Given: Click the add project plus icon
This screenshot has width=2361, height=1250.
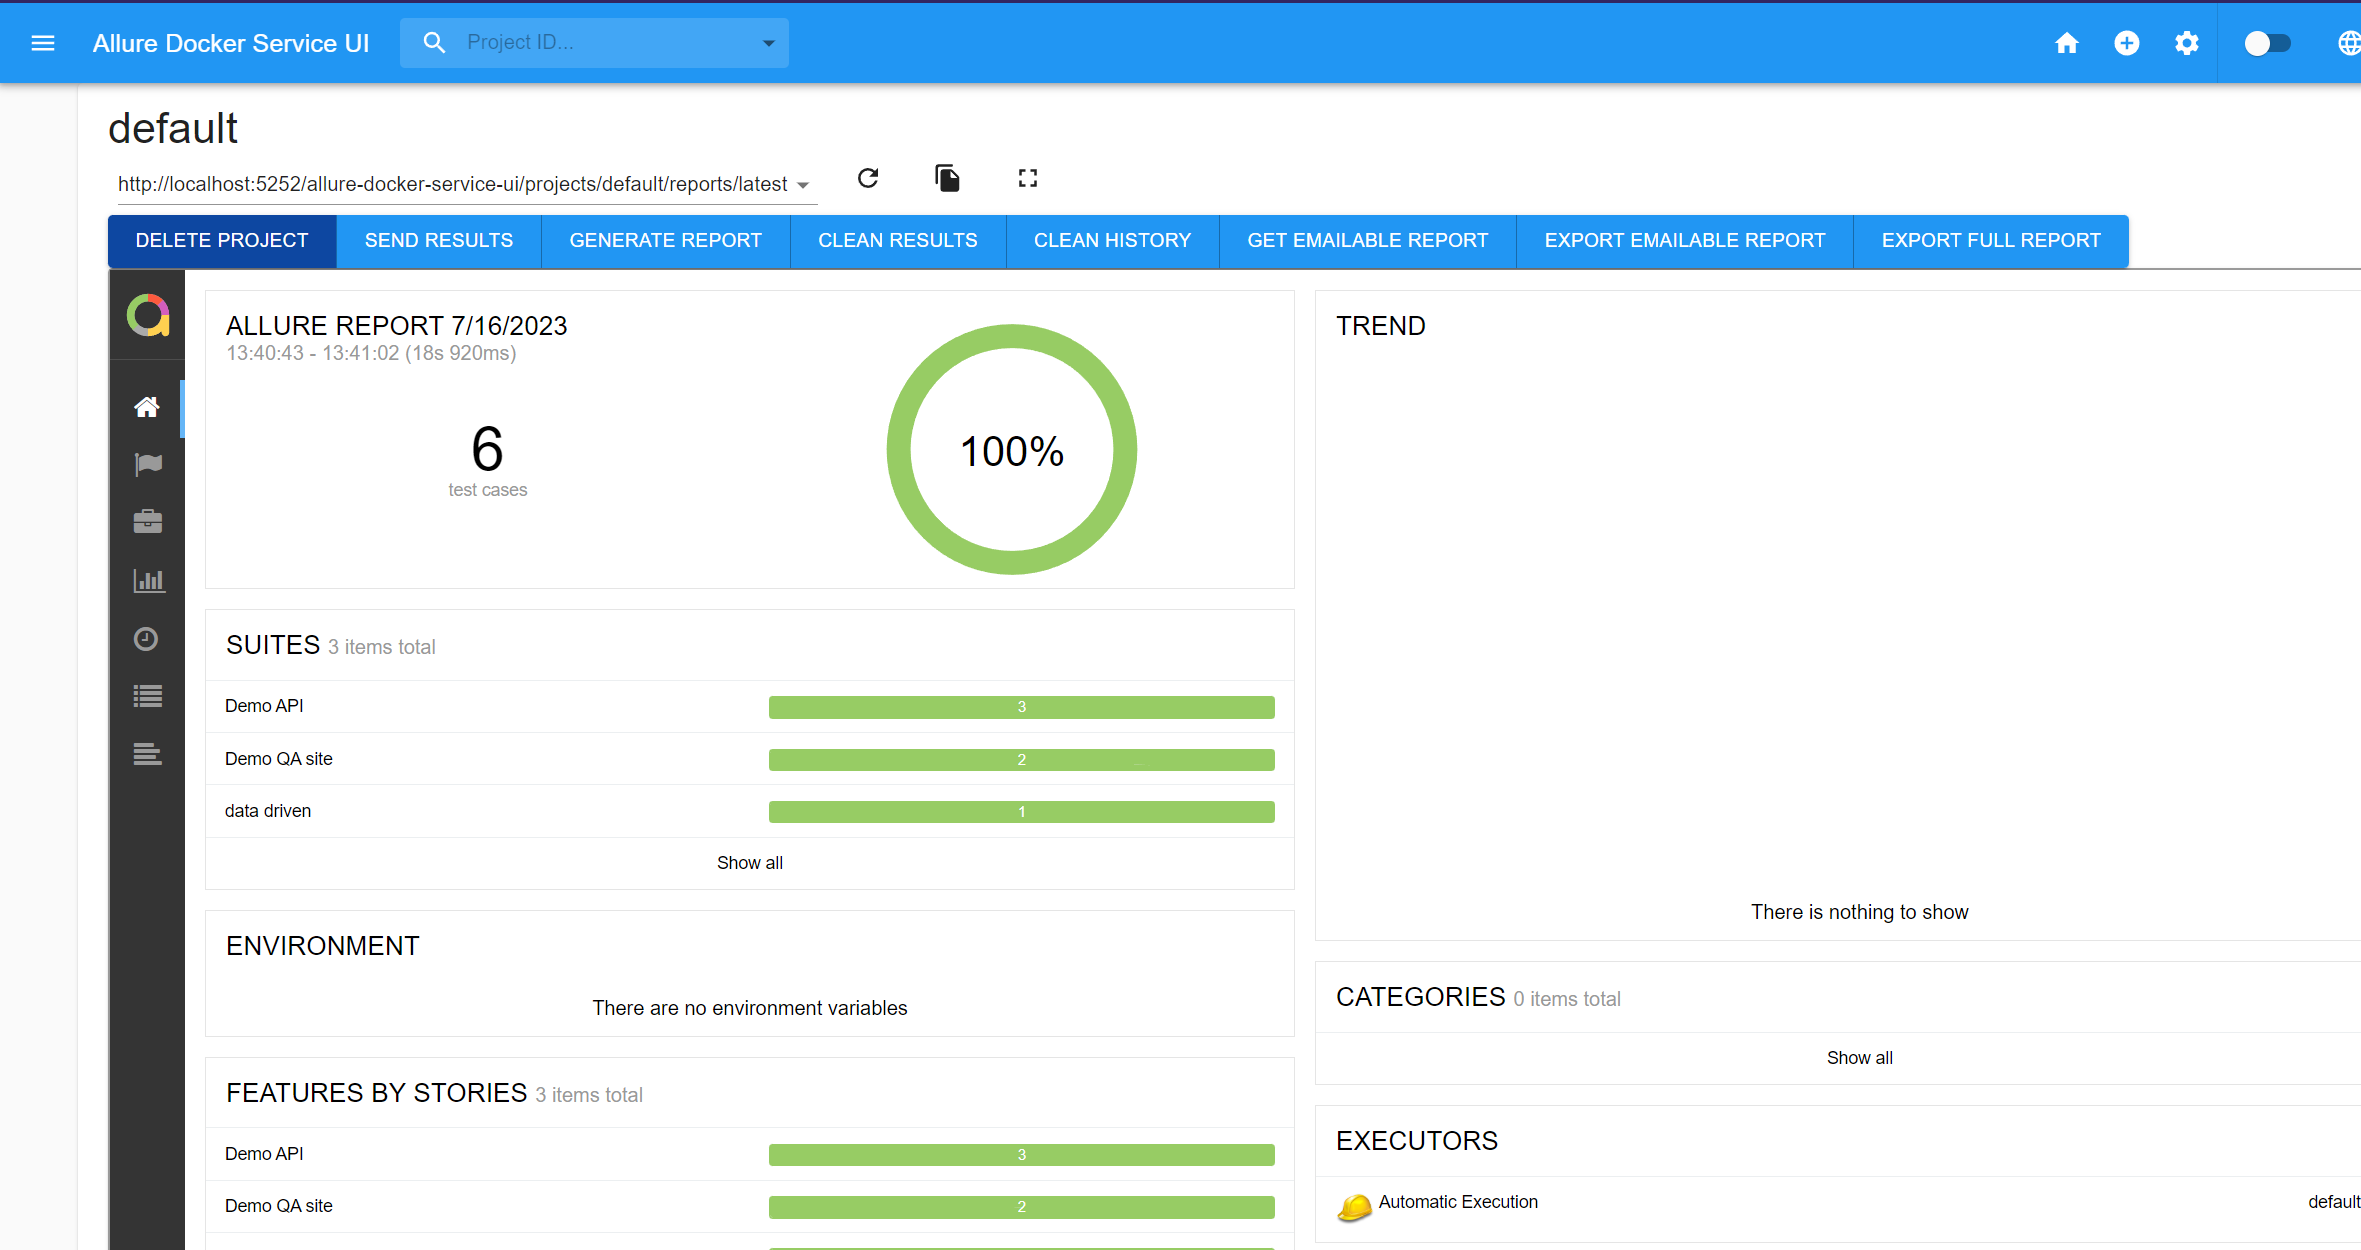Looking at the screenshot, I should (2126, 43).
